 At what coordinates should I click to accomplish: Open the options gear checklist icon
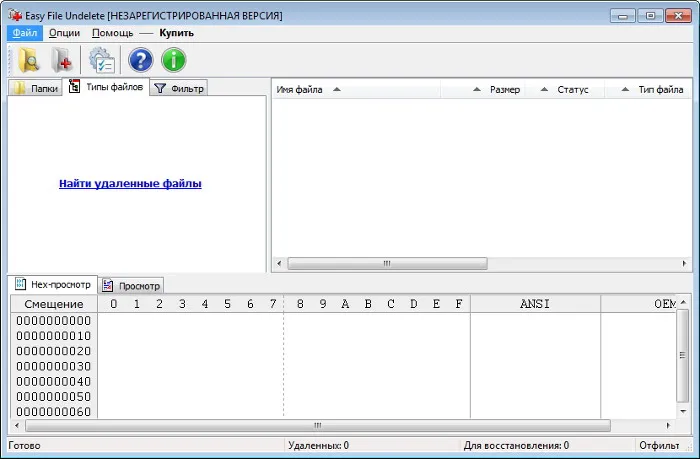102,60
